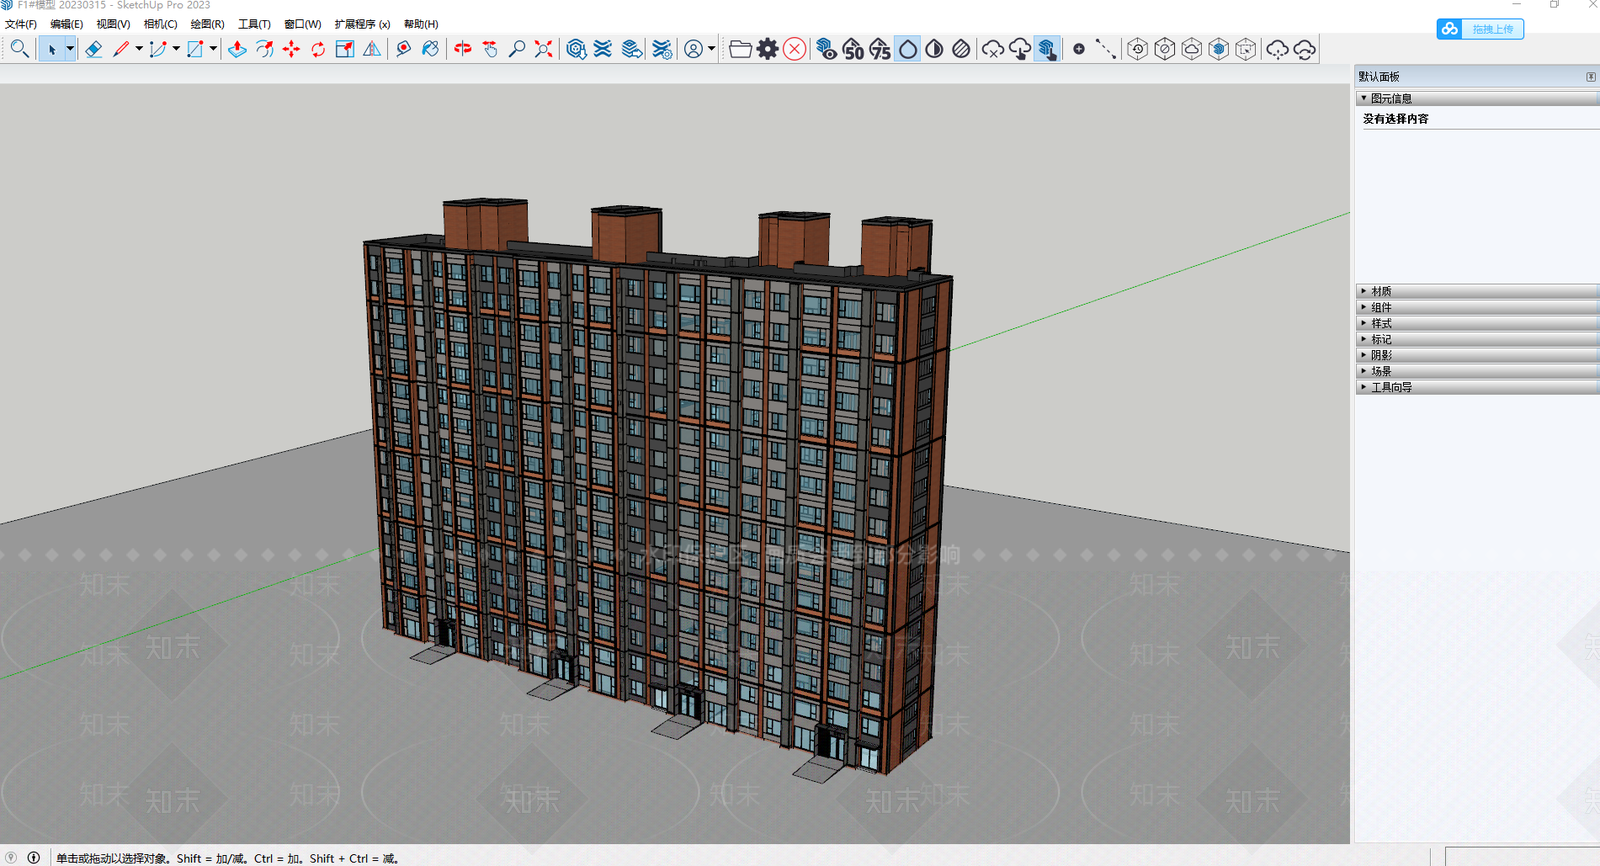1600x866 pixels.
Task: Expand the 样式 panel section
Action: (x=1478, y=323)
